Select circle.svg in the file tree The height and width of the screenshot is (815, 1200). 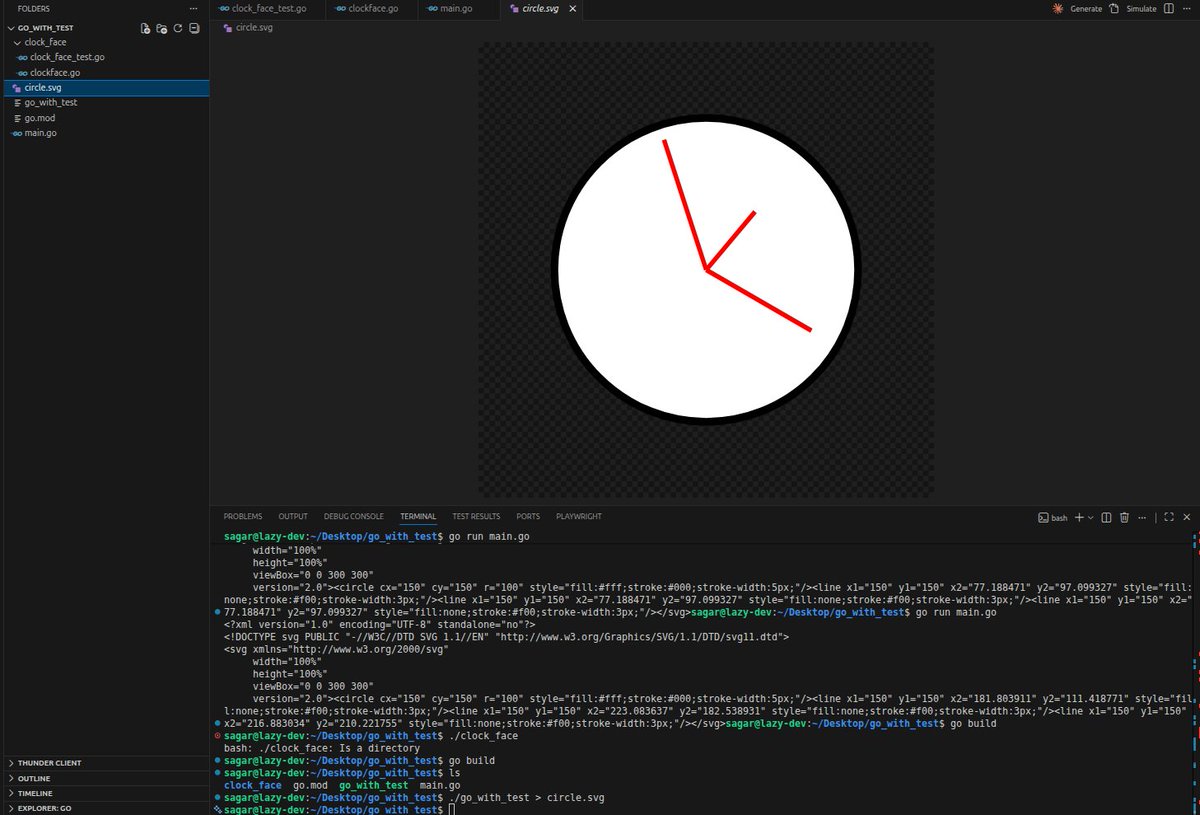click(105, 88)
